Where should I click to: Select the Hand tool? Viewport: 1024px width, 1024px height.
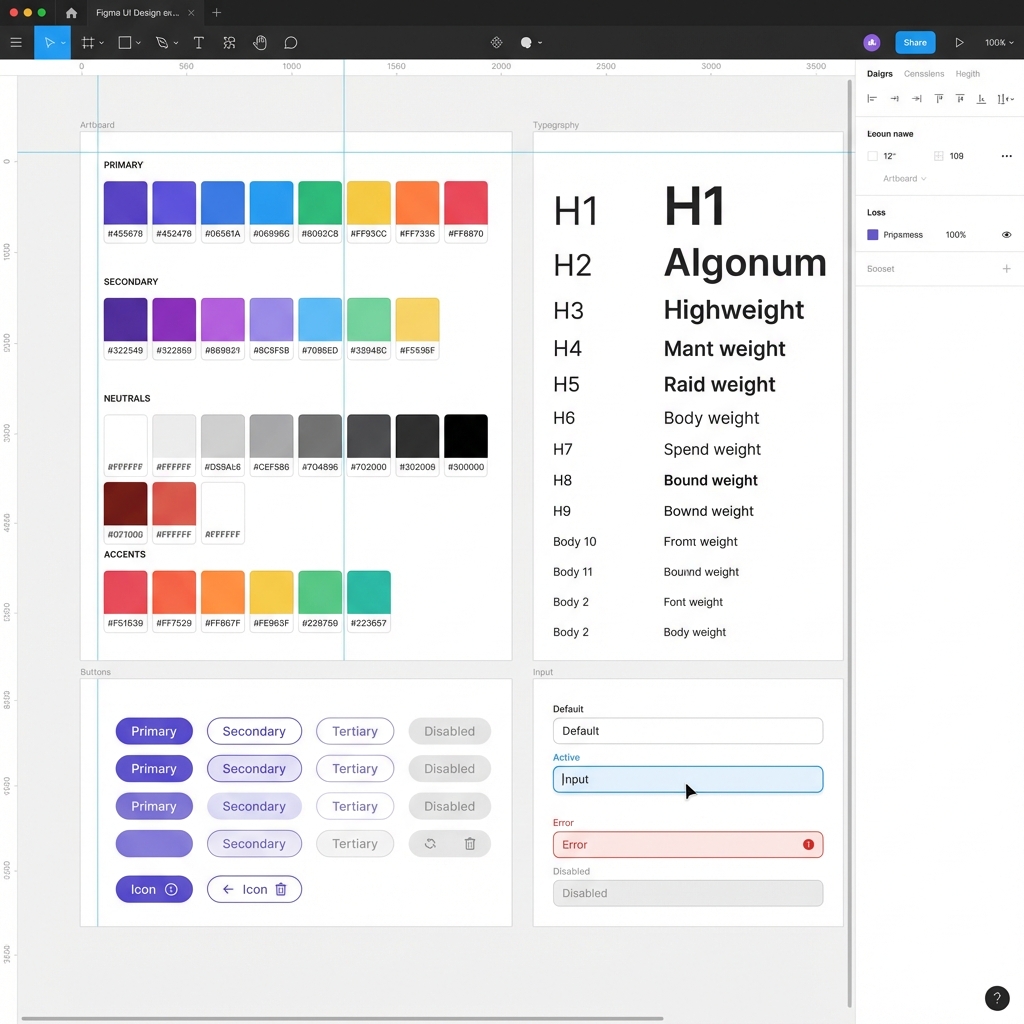point(260,42)
